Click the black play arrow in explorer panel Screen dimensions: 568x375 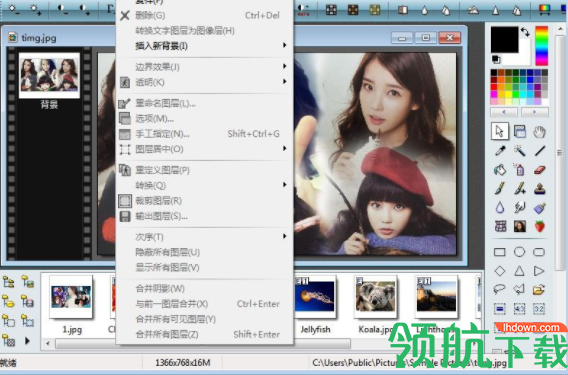click(28, 341)
